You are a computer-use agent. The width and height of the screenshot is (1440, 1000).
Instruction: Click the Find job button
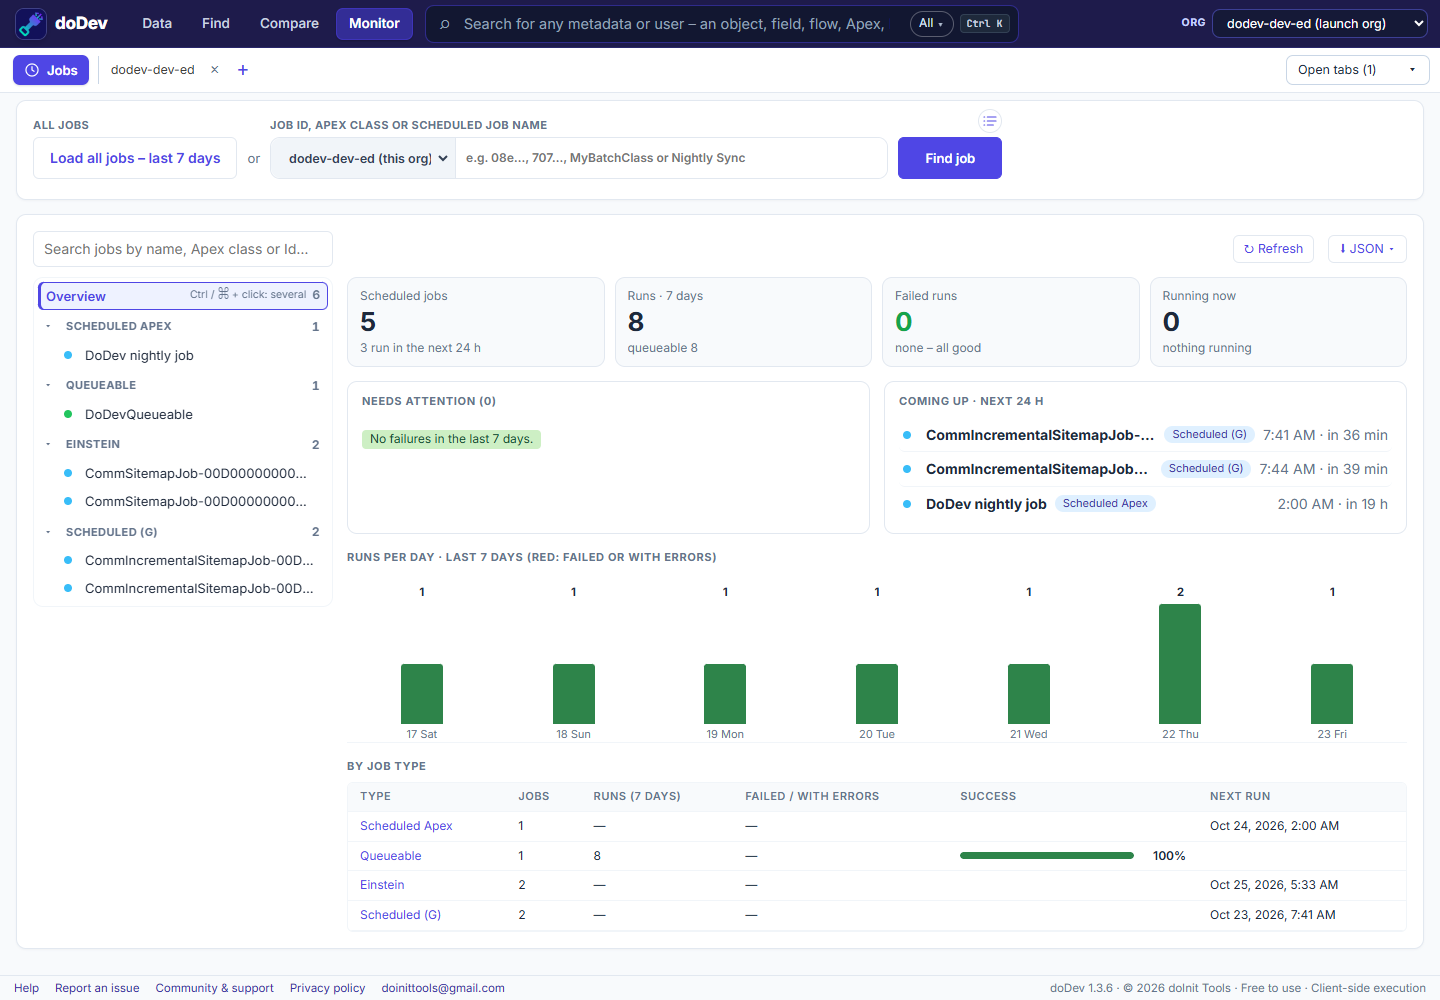[x=950, y=158]
